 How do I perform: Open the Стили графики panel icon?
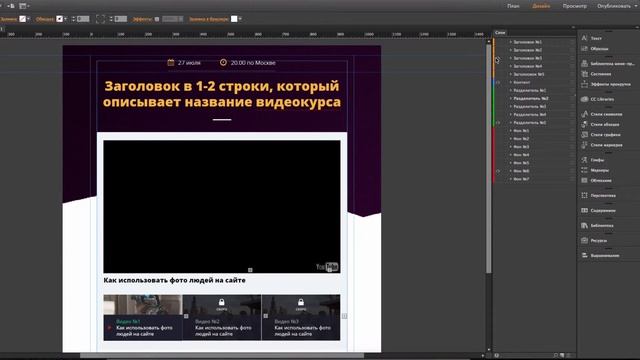click(x=584, y=134)
